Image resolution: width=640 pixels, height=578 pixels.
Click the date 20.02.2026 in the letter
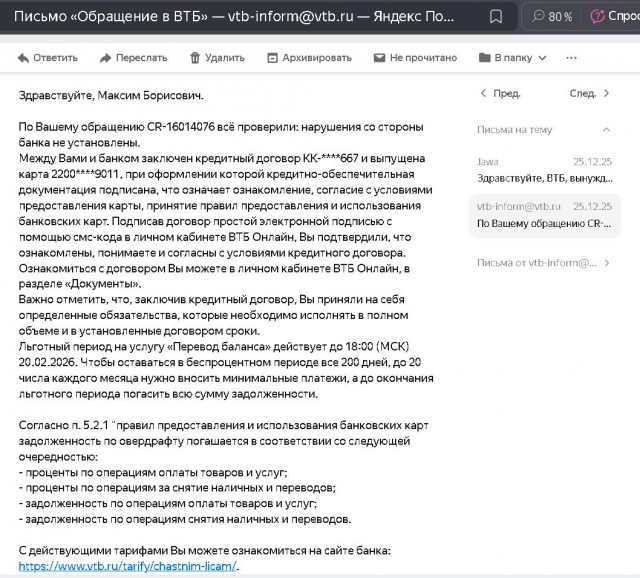(x=47, y=362)
